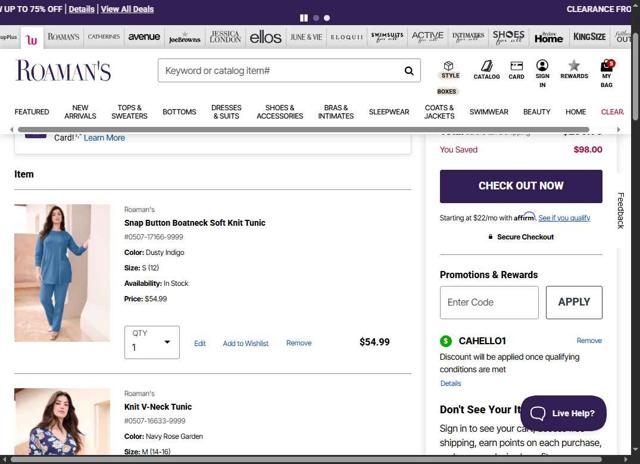Image resolution: width=640 pixels, height=464 pixels.
Task: Select the last carousel dot indicator
Action: click(327, 18)
